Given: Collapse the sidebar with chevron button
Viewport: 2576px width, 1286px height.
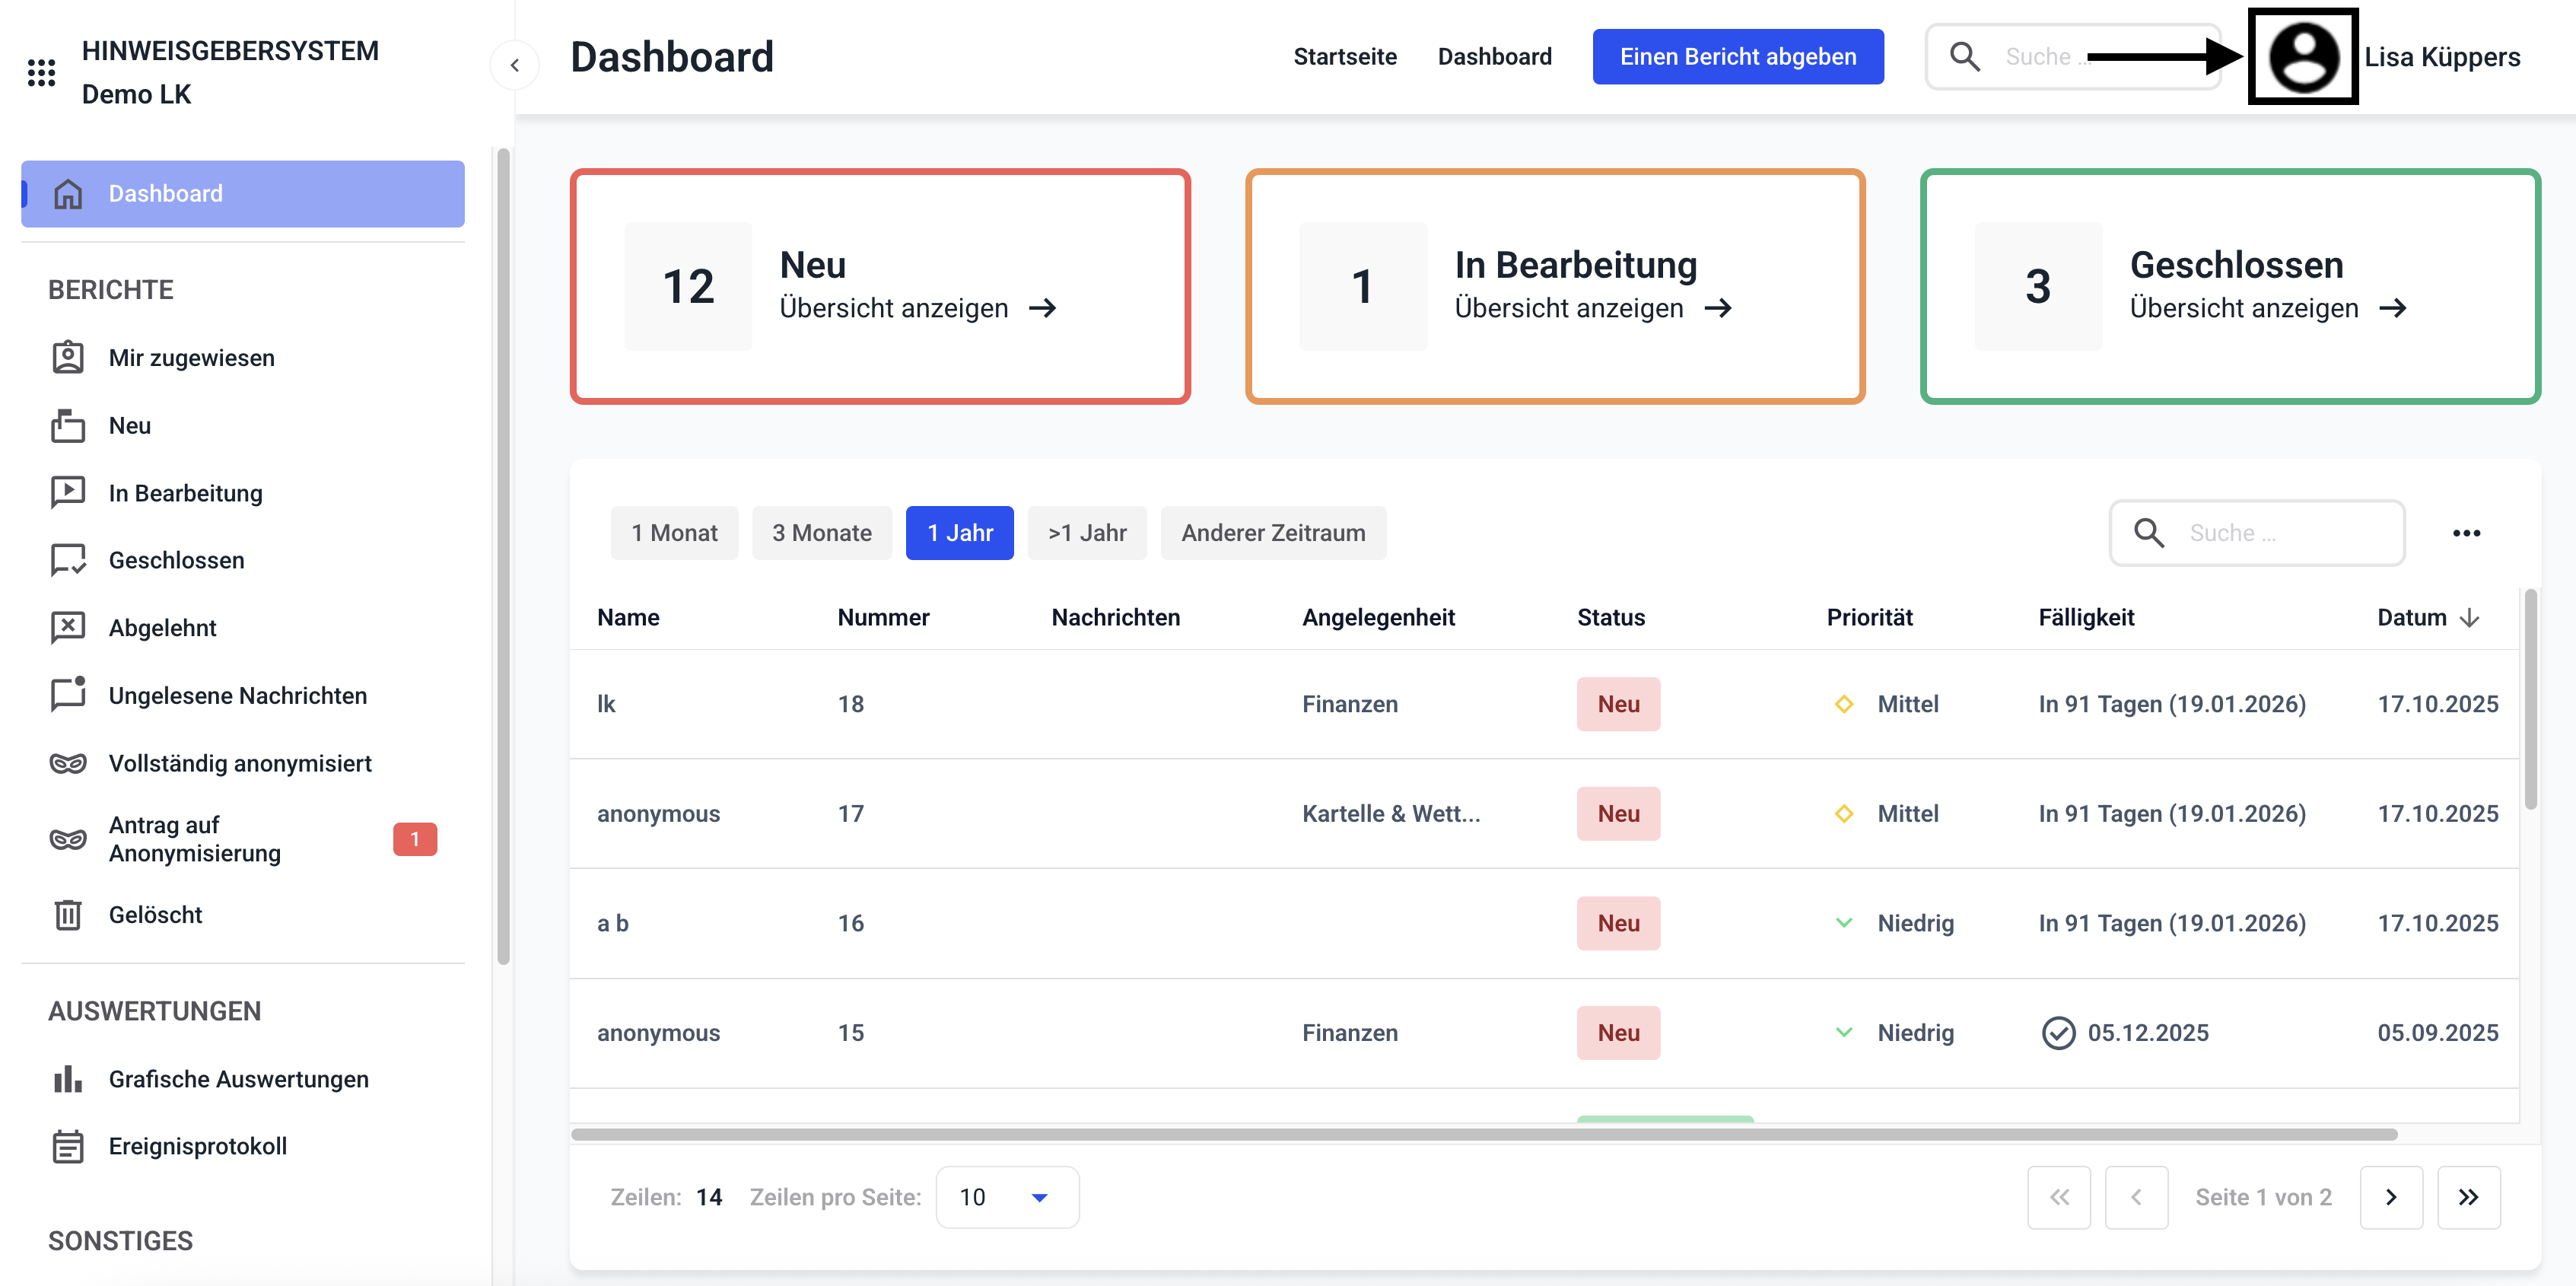Looking at the screenshot, I should 514,65.
